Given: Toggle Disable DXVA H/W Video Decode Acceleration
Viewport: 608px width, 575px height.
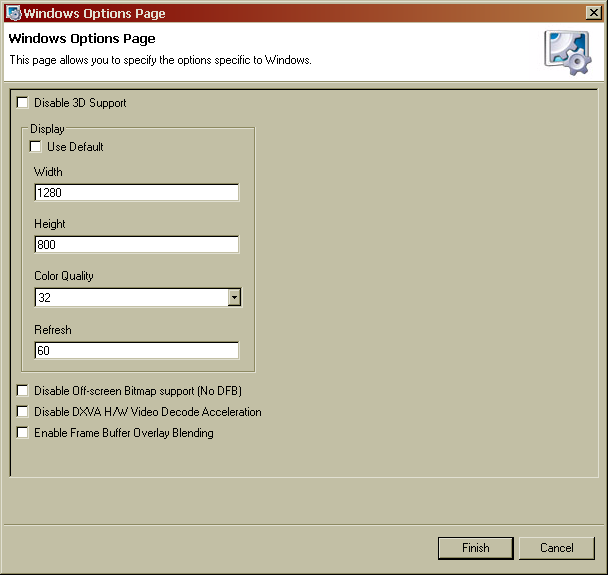Looking at the screenshot, I should 22,411.
